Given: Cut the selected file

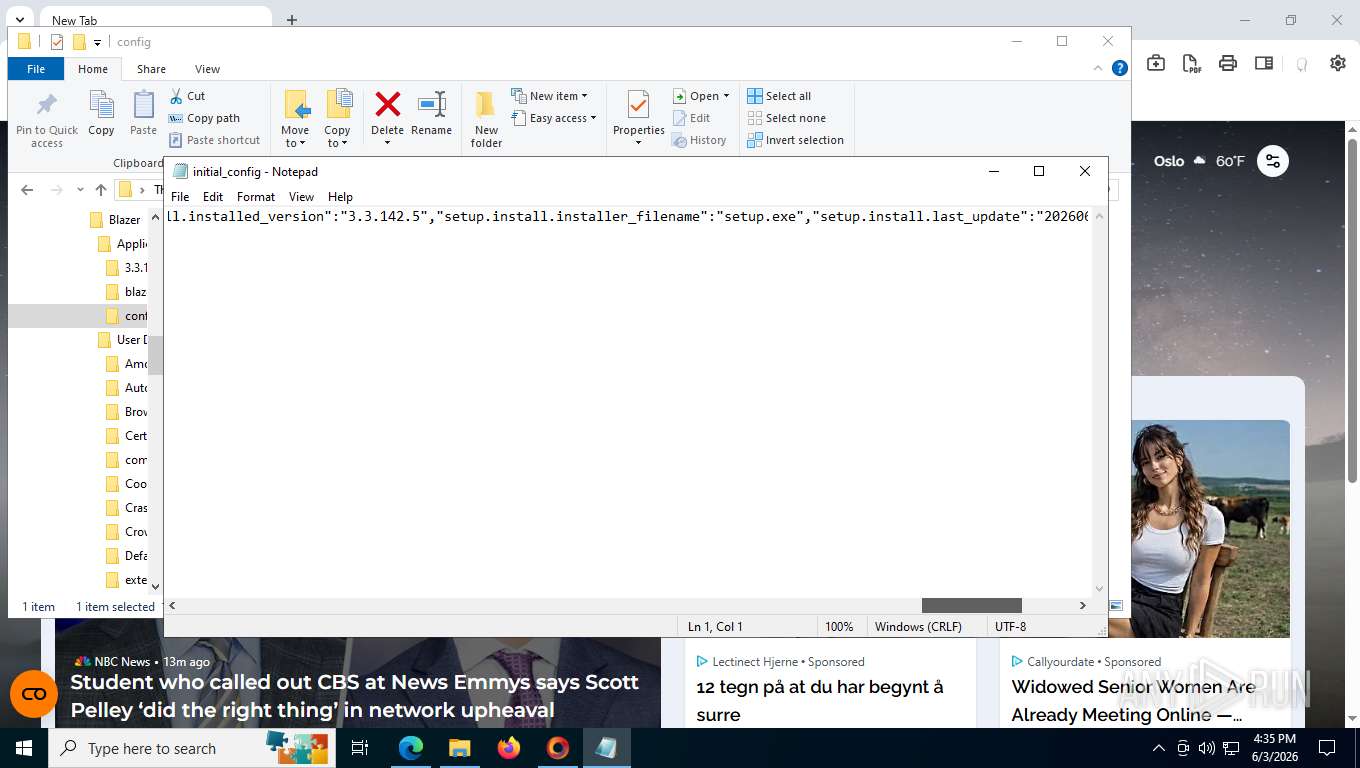Looking at the screenshot, I should click(x=187, y=96).
